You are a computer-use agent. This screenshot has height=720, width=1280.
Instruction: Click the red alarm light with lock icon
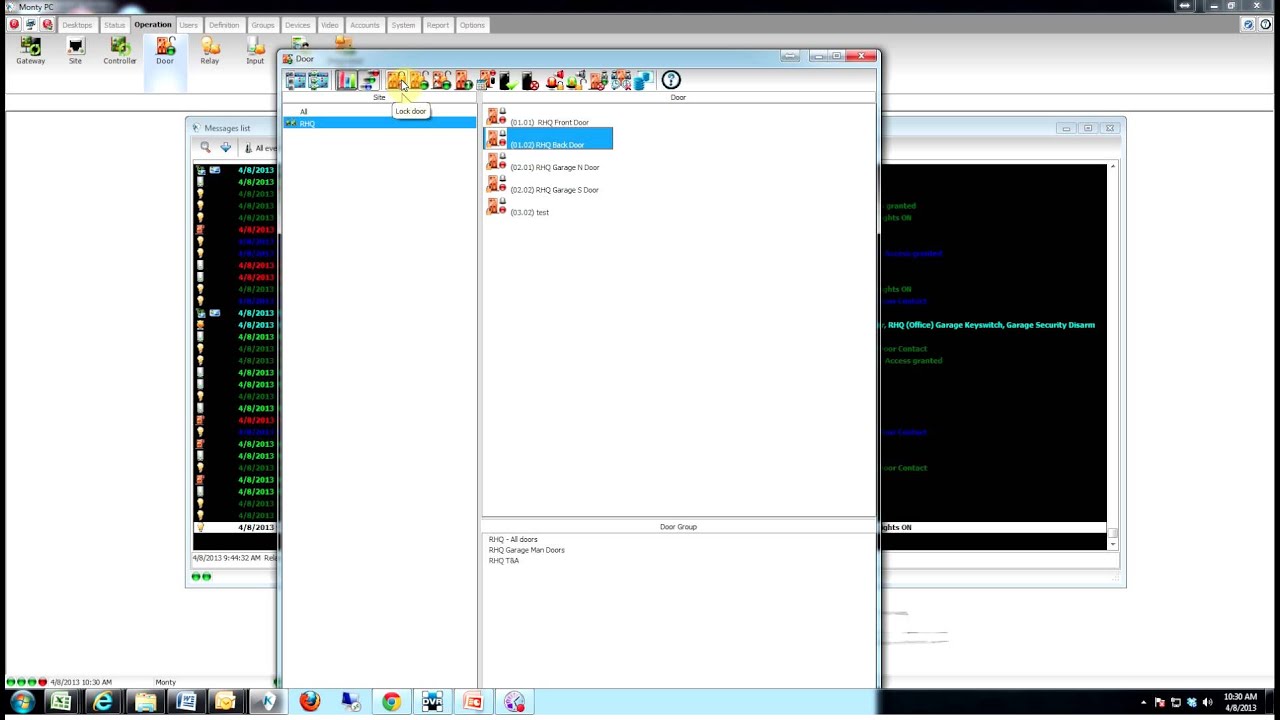coord(554,80)
